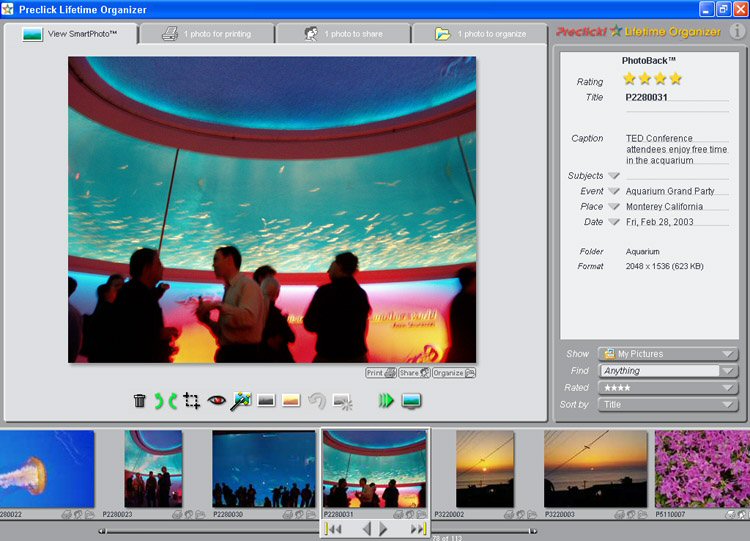Click the sepia tone effect icon
Image resolution: width=750 pixels, height=541 pixels.
291,401
